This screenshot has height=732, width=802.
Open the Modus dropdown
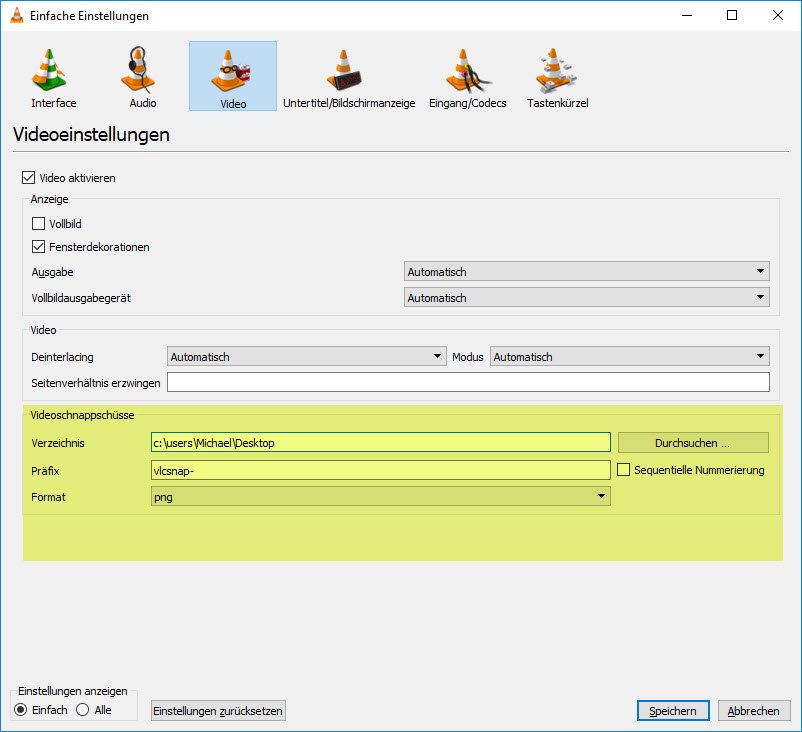point(630,357)
